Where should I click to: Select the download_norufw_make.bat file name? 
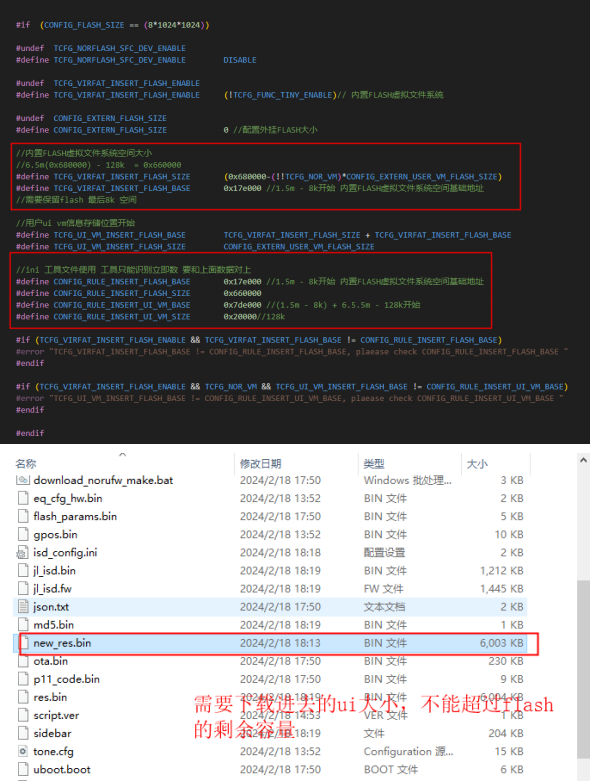103,480
